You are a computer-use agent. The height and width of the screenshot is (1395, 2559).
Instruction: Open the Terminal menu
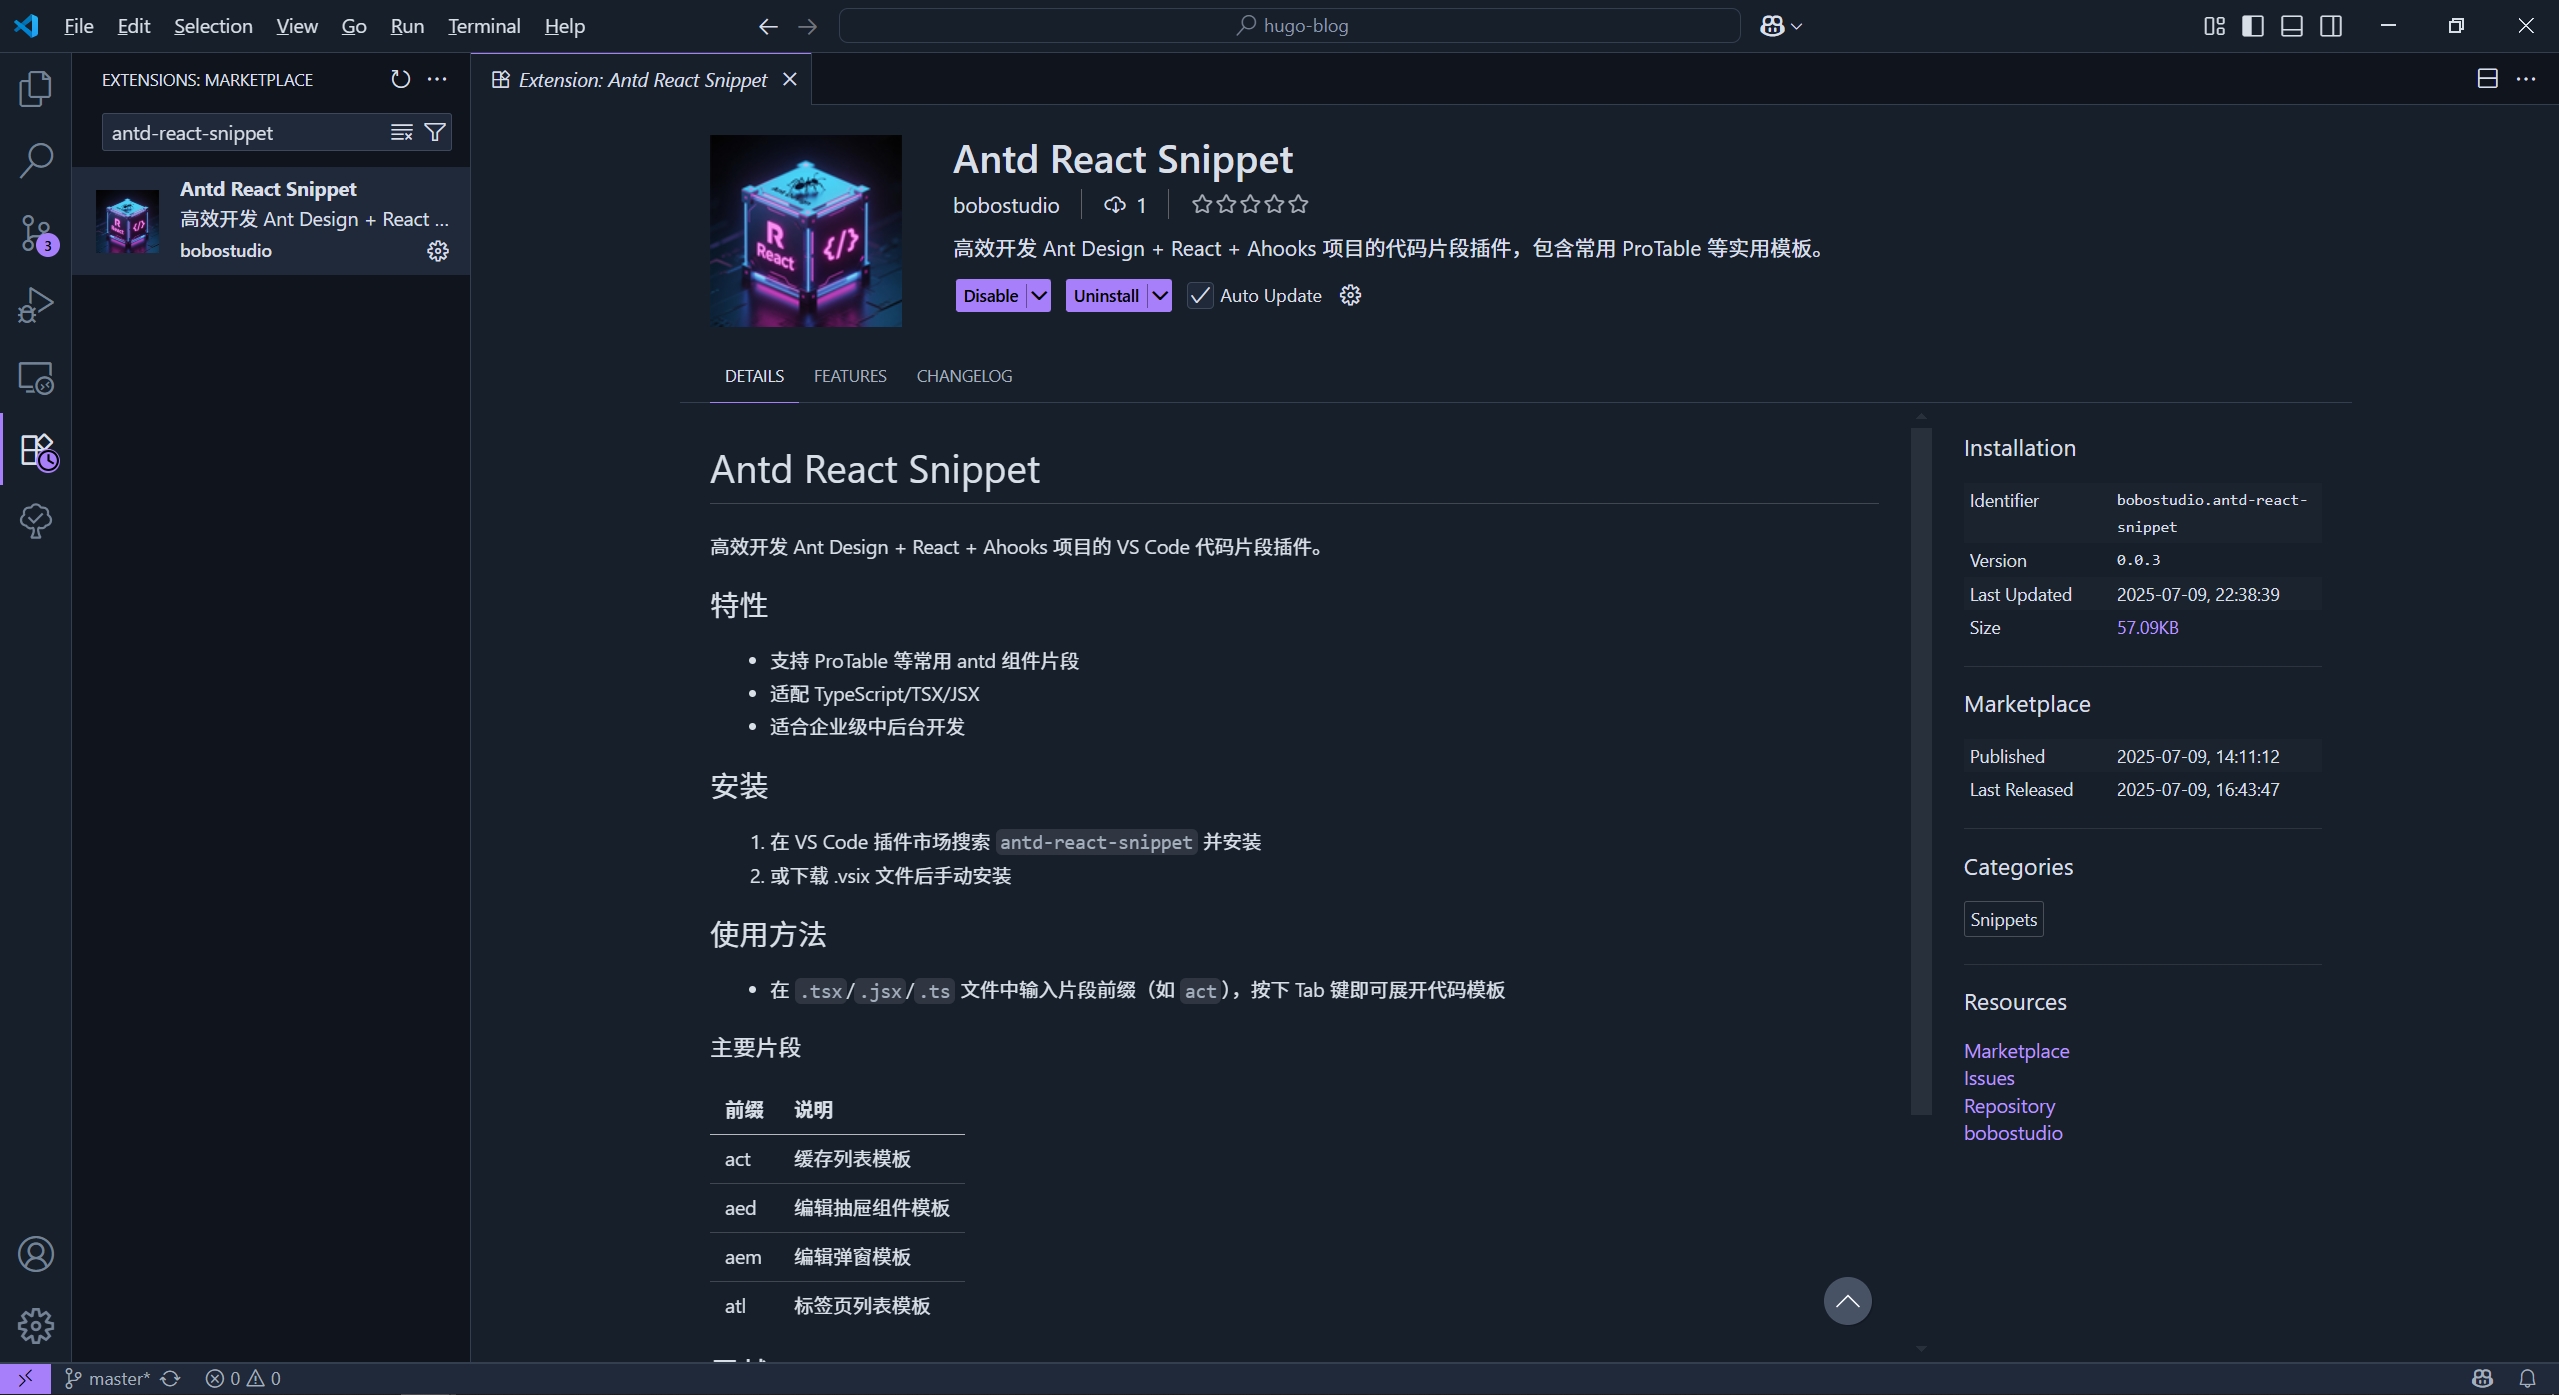(x=484, y=26)
